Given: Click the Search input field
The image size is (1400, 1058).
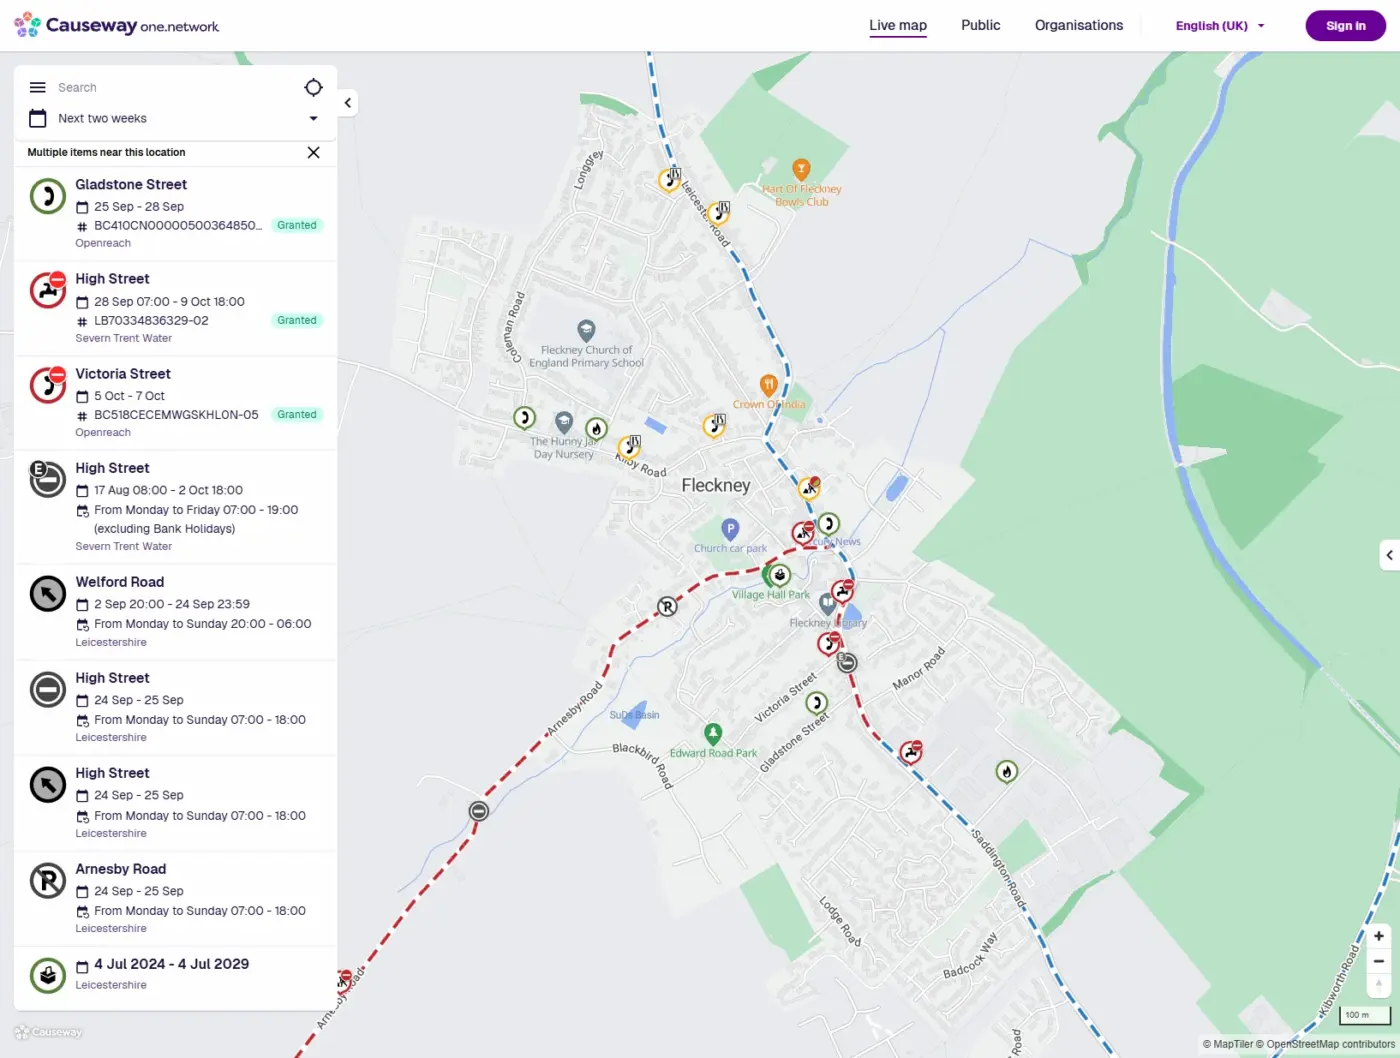Looking at the screenshot, I should coord(175,88).
